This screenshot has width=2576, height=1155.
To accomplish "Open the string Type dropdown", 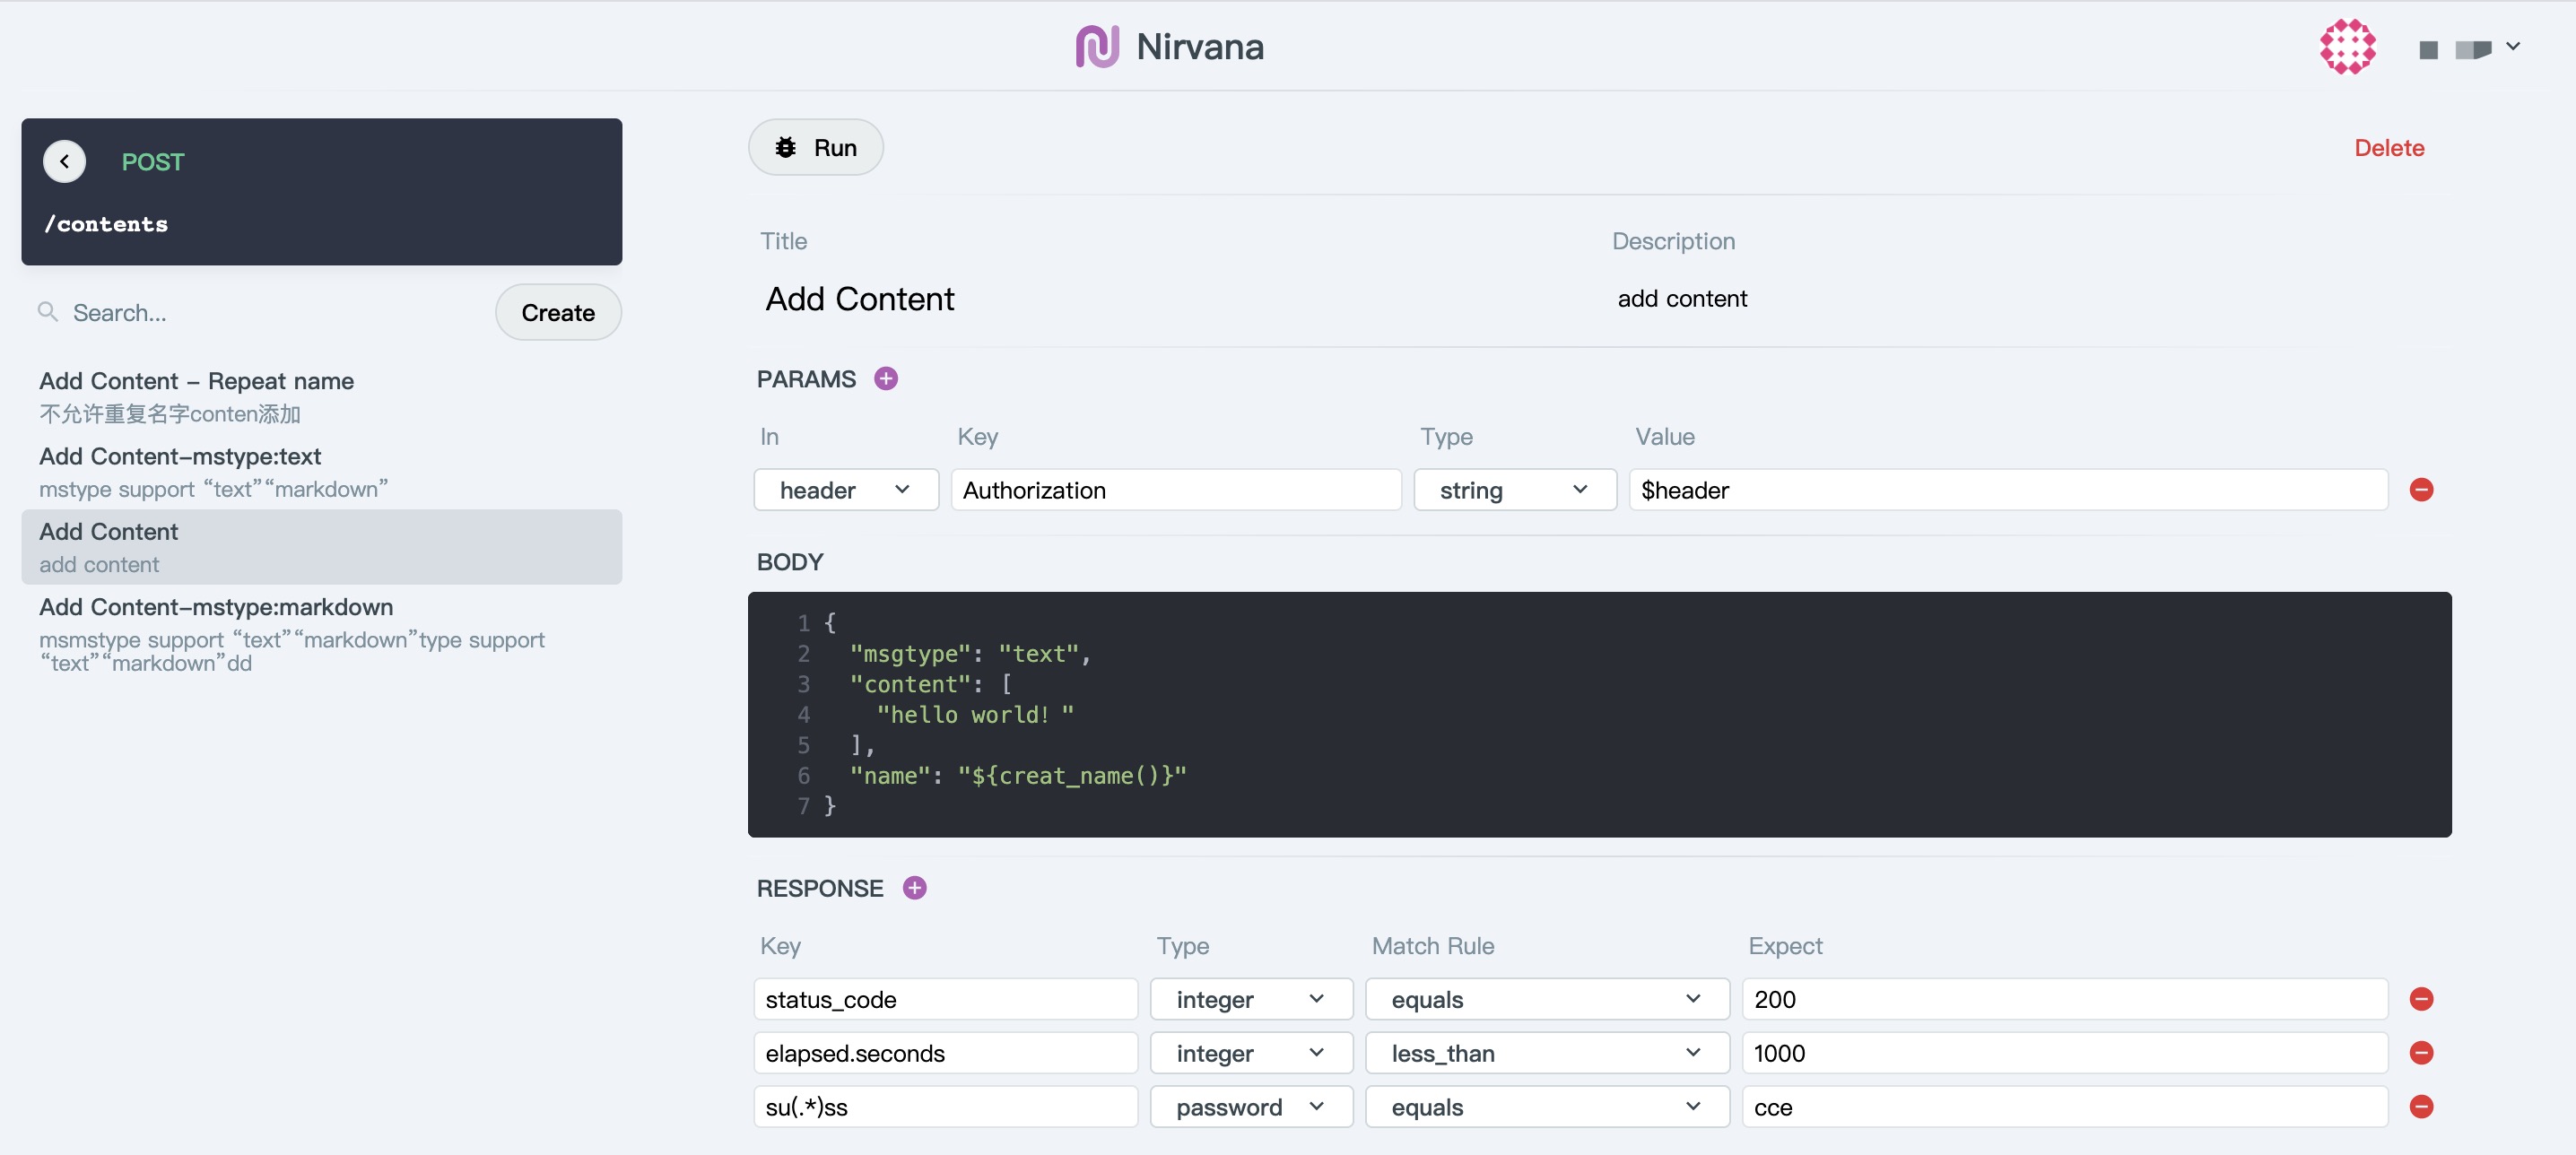I will 1514,490.
